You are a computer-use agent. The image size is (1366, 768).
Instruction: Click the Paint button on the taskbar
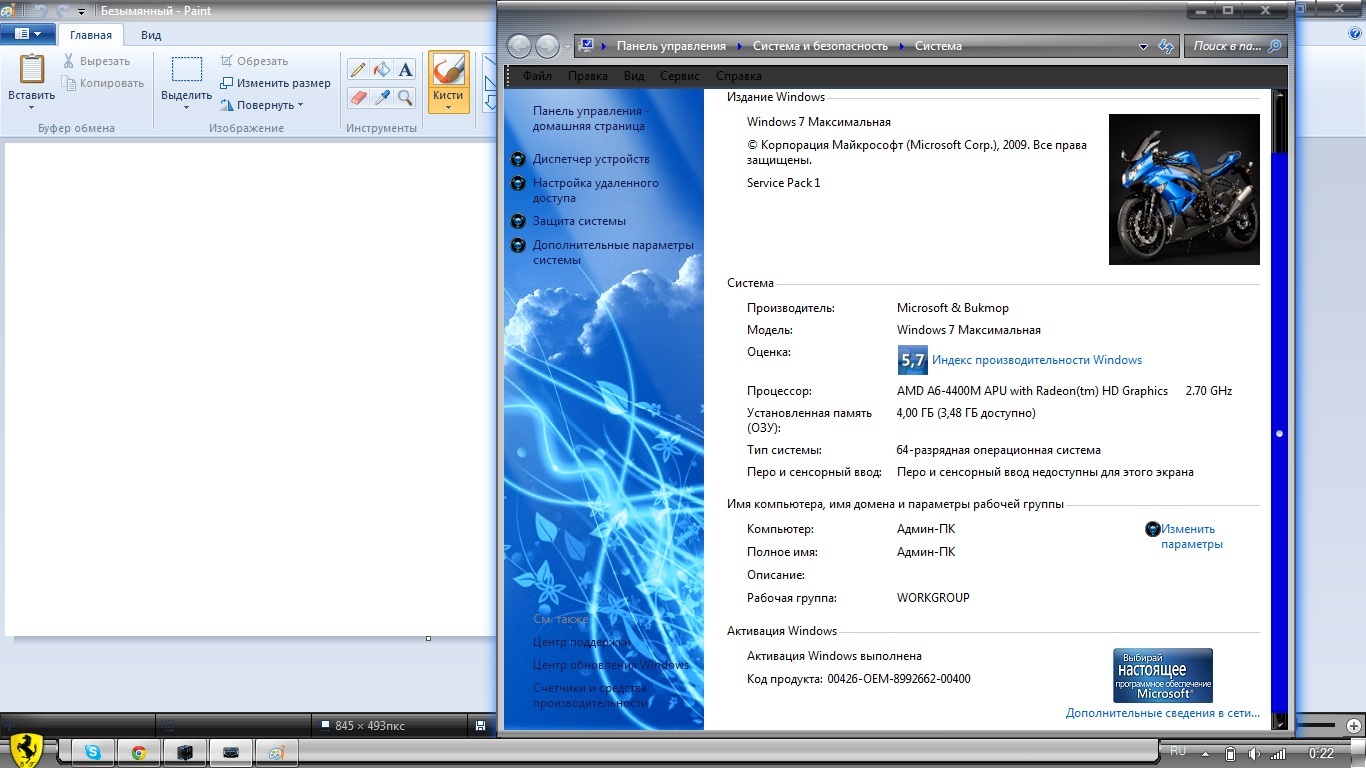click(x=277, y=753)
